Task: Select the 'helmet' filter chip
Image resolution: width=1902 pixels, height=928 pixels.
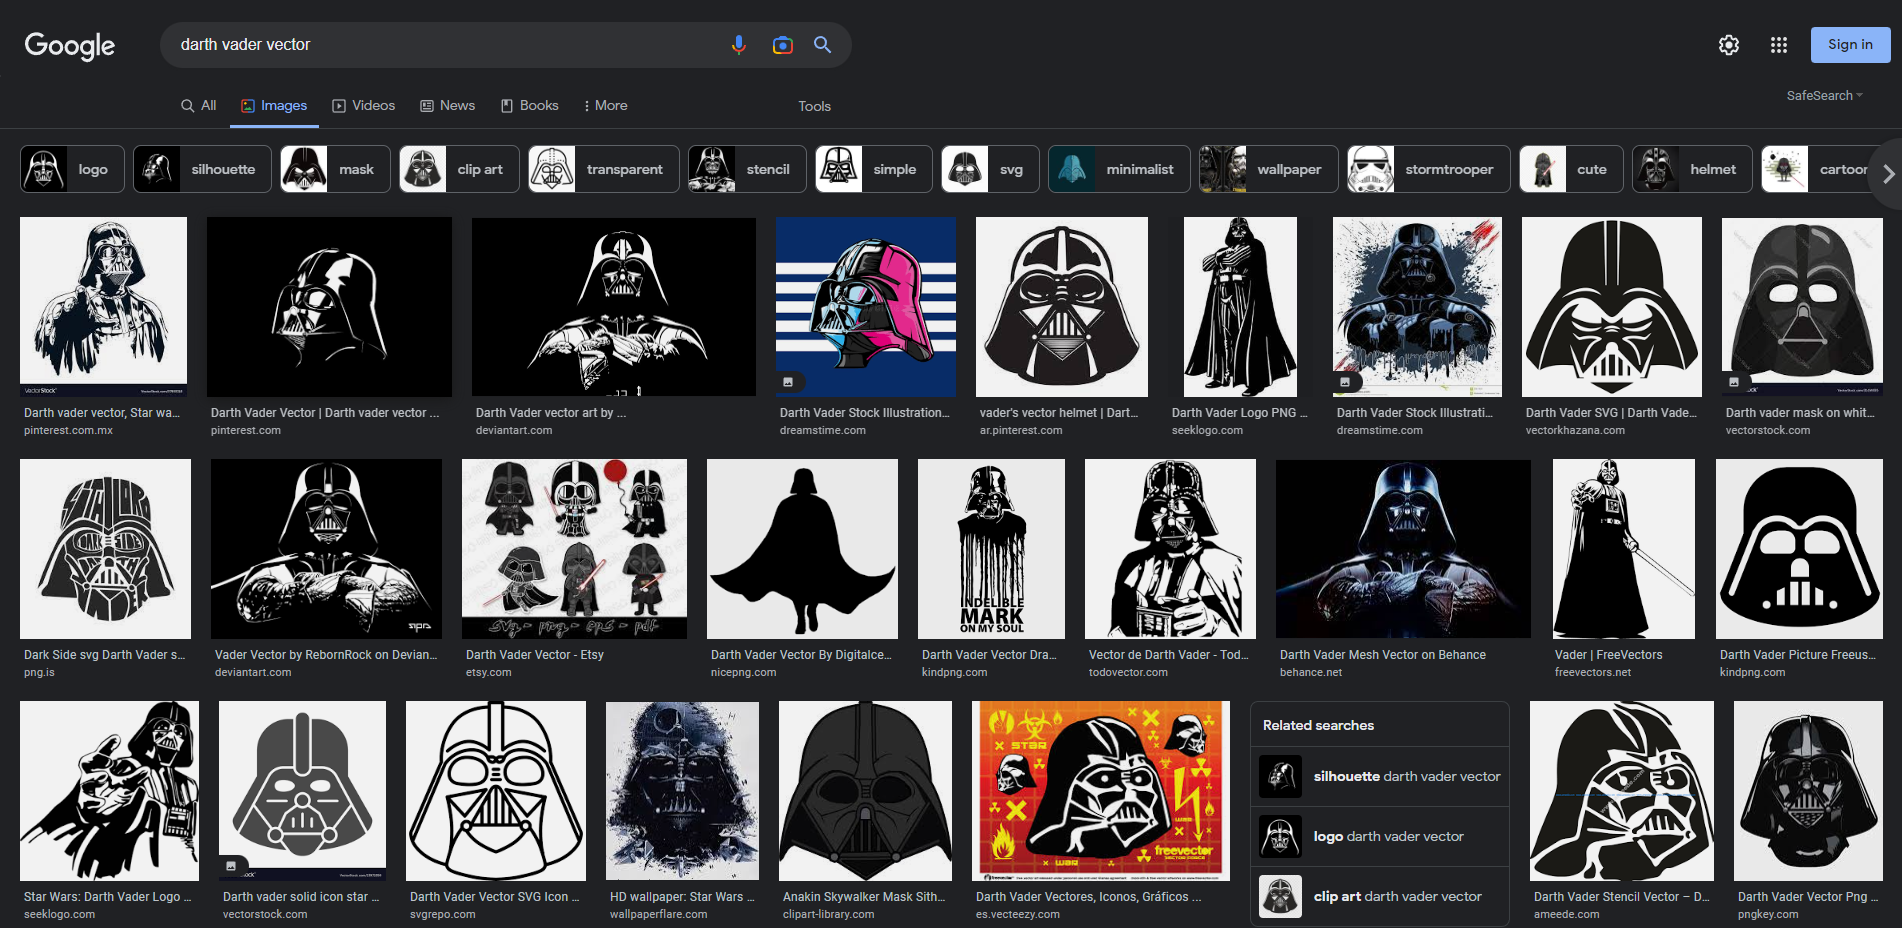Action: 1692,169
